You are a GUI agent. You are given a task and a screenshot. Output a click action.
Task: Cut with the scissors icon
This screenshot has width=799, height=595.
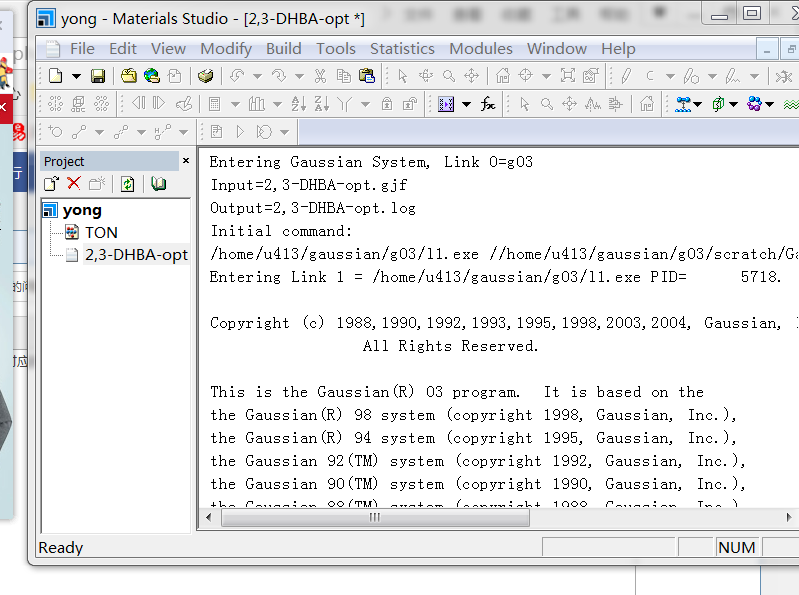[x=320, y=76]
